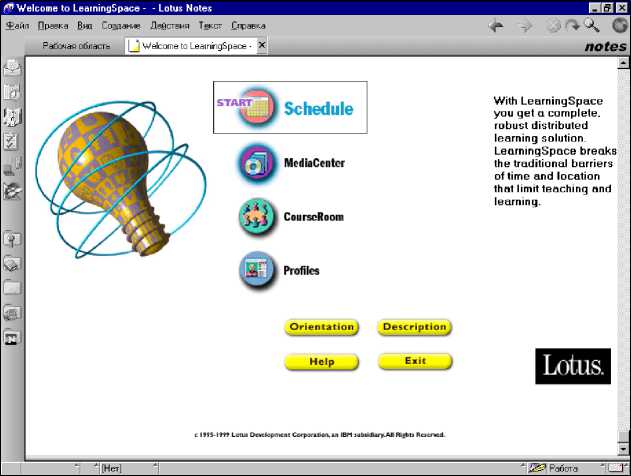Open Databases bookmark folder icon in sidebar
The width and height of the screenshot is (631, 476).
[12, 264]
